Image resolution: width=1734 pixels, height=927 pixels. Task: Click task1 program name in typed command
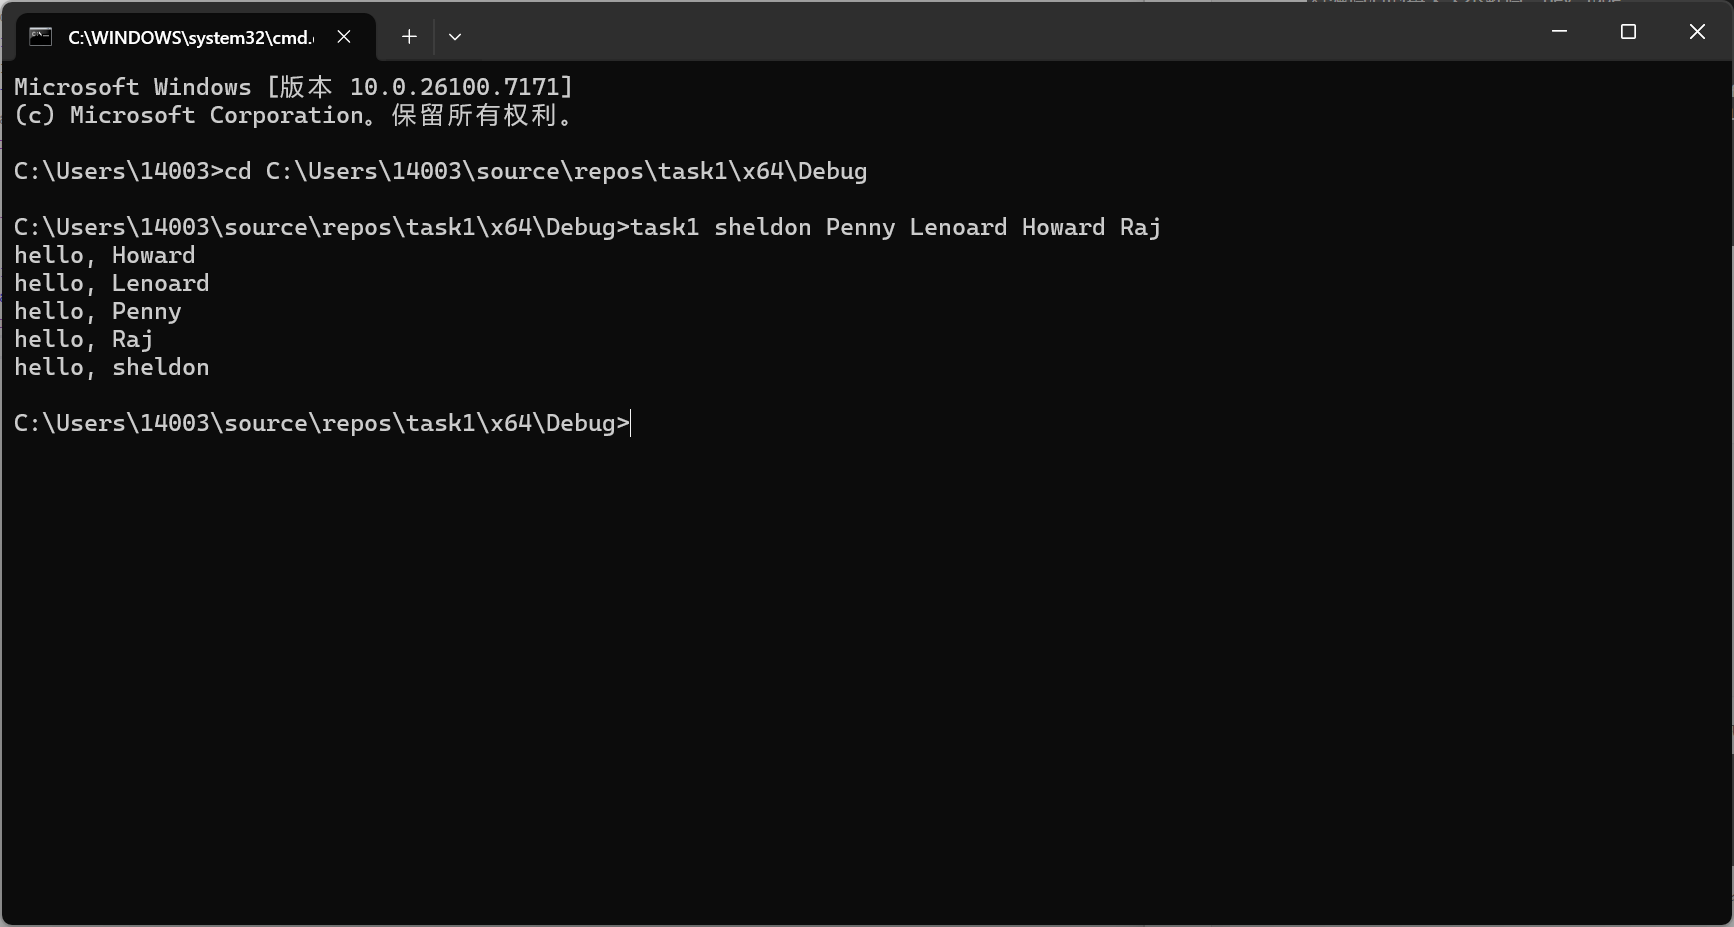665,227
